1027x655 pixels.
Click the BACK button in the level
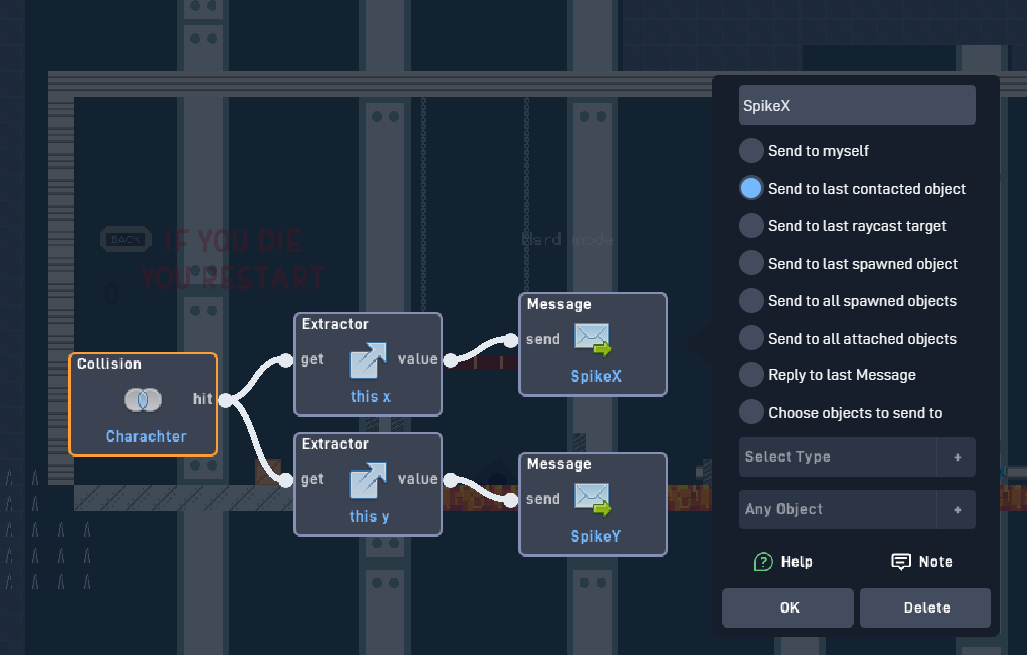(126, 239)
